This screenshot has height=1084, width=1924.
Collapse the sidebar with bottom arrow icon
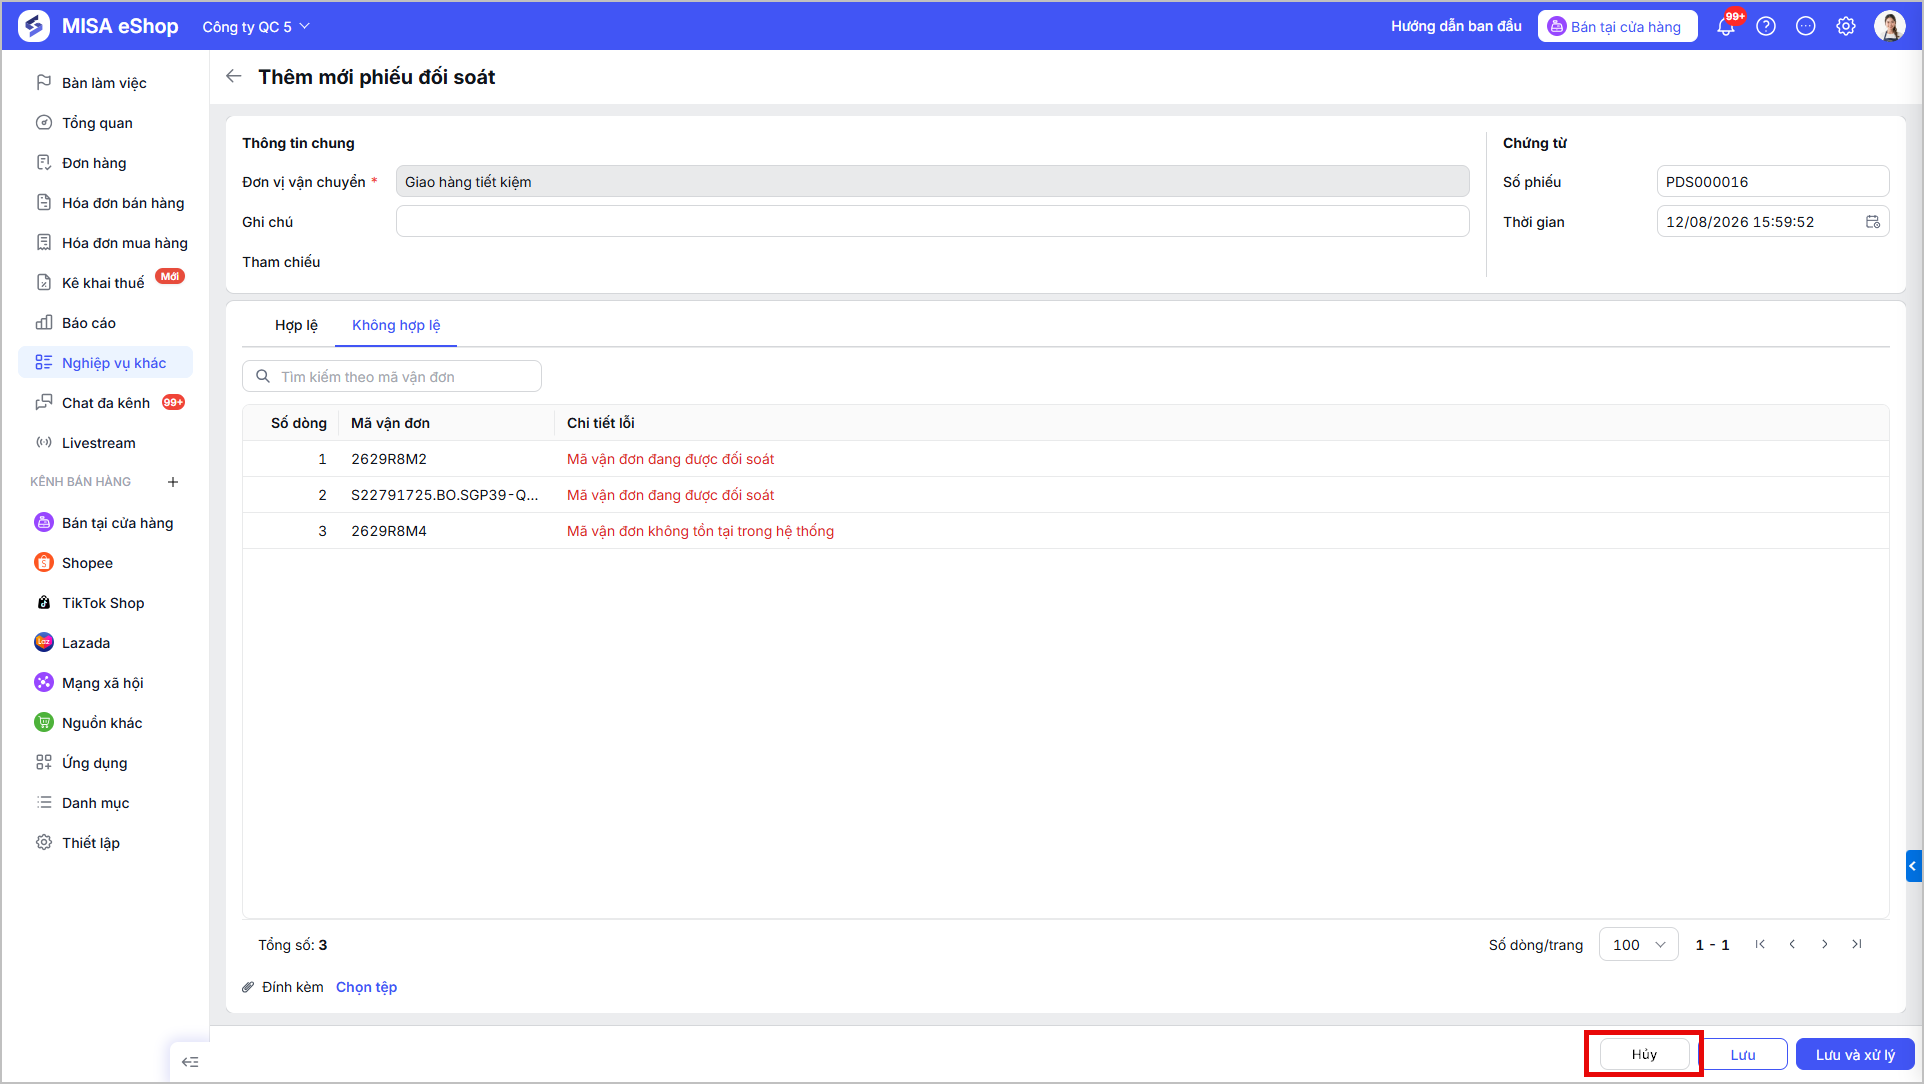(x=190, y=1062)
